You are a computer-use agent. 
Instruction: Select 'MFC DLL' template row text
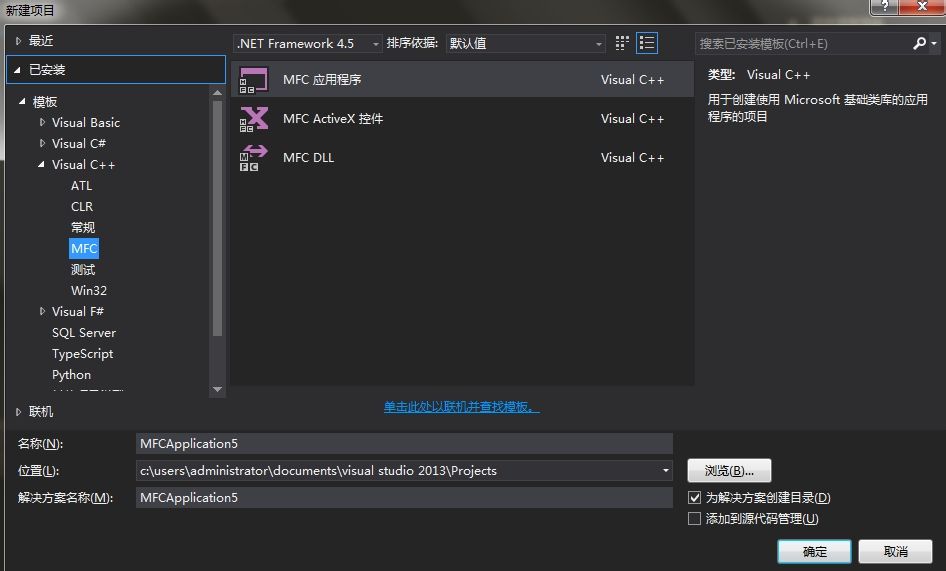pos(308,158)
